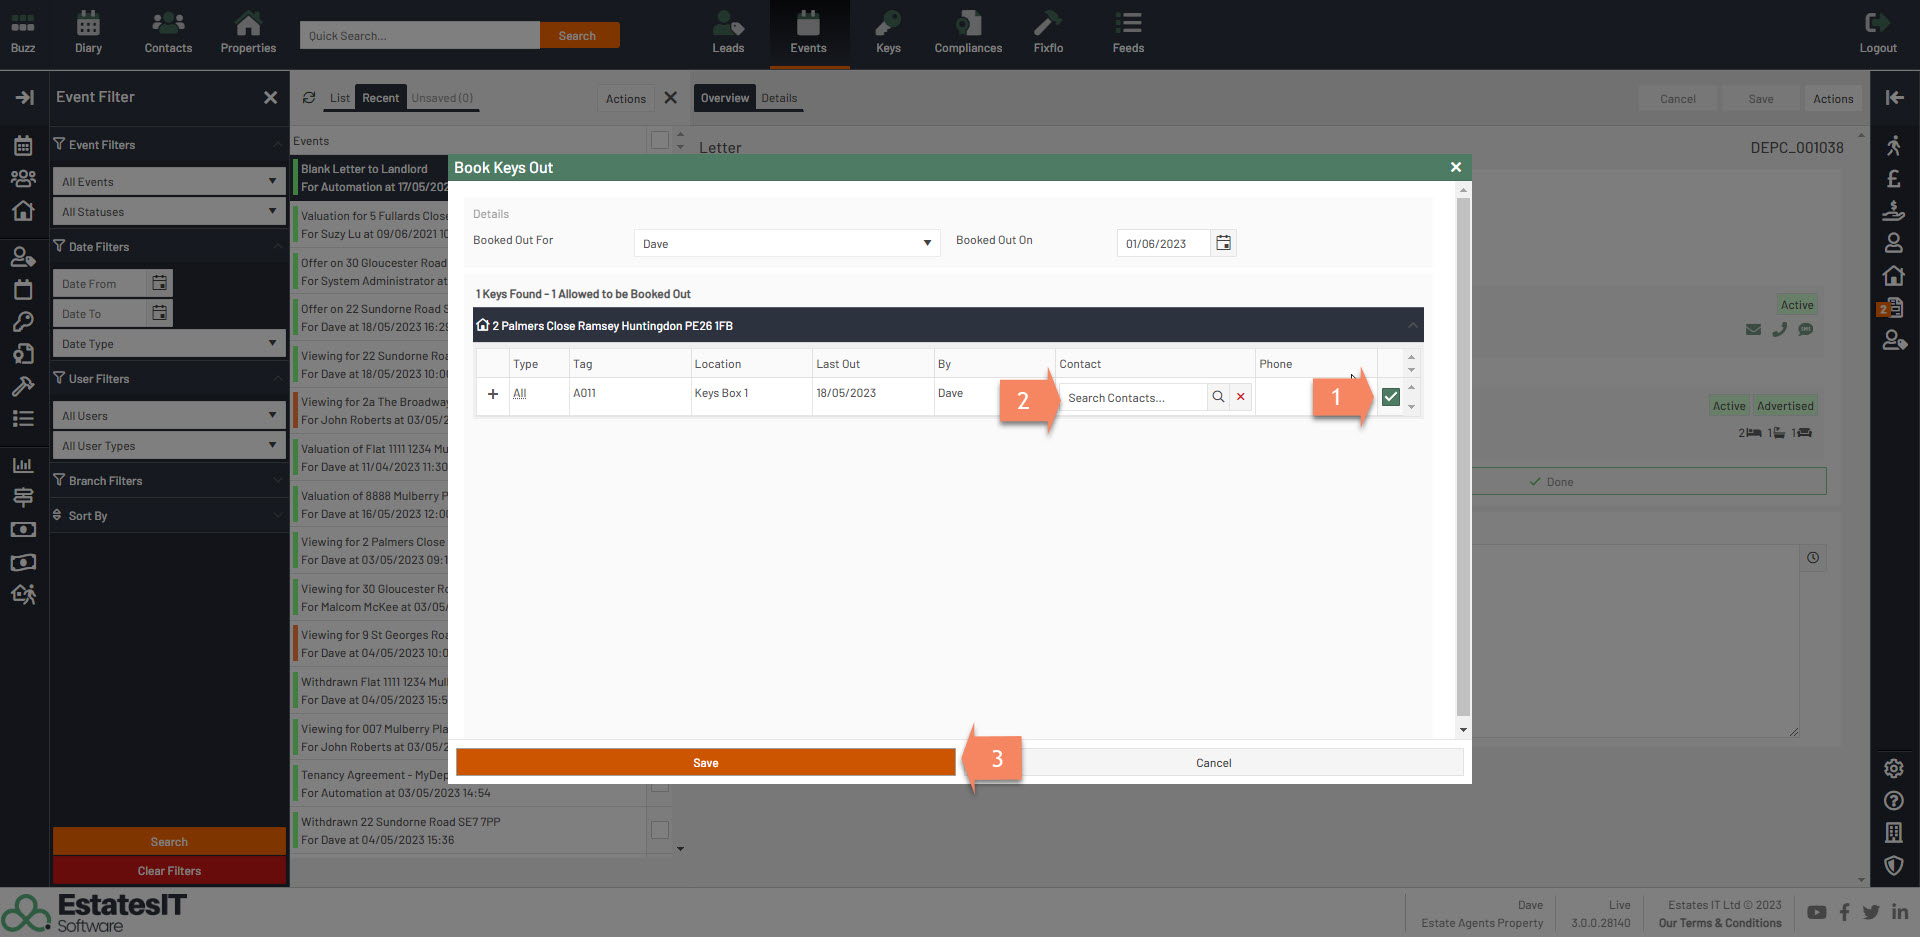Screen dimensions: 1920x937
Task: Tick the Events header select-all checkbox
Action: coord(660,140)
